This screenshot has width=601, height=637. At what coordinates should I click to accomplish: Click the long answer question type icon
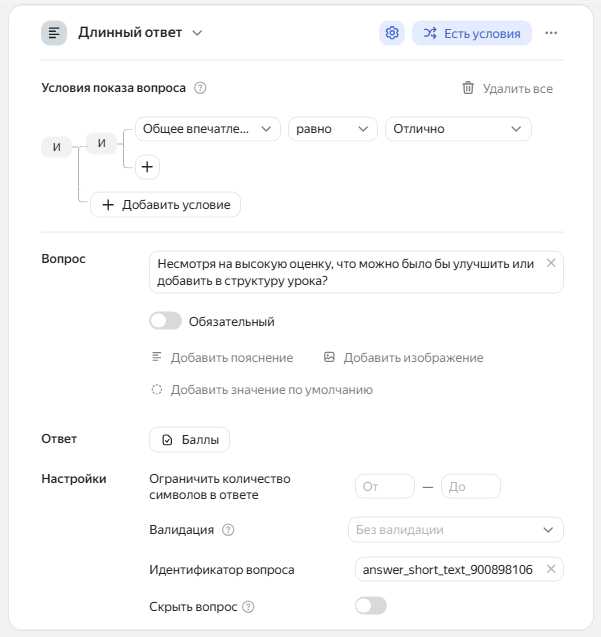tap(54, 33)
